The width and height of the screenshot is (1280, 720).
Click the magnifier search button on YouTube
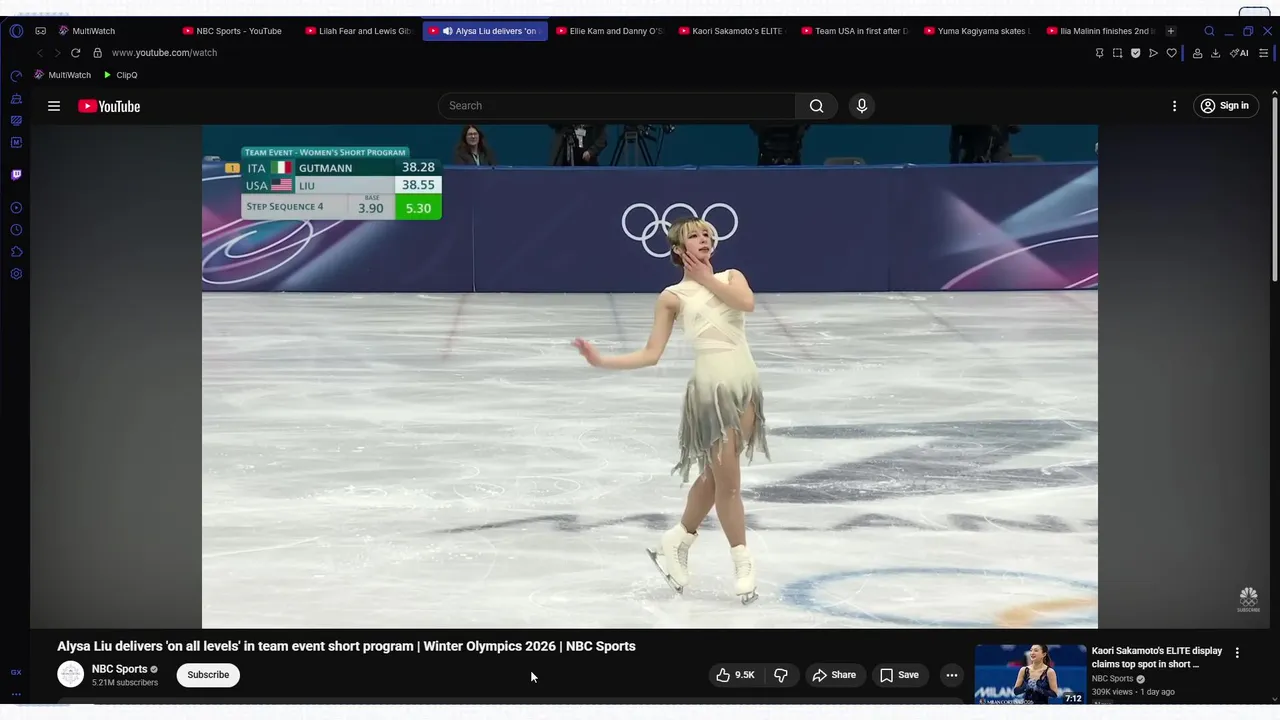[817, 106]
